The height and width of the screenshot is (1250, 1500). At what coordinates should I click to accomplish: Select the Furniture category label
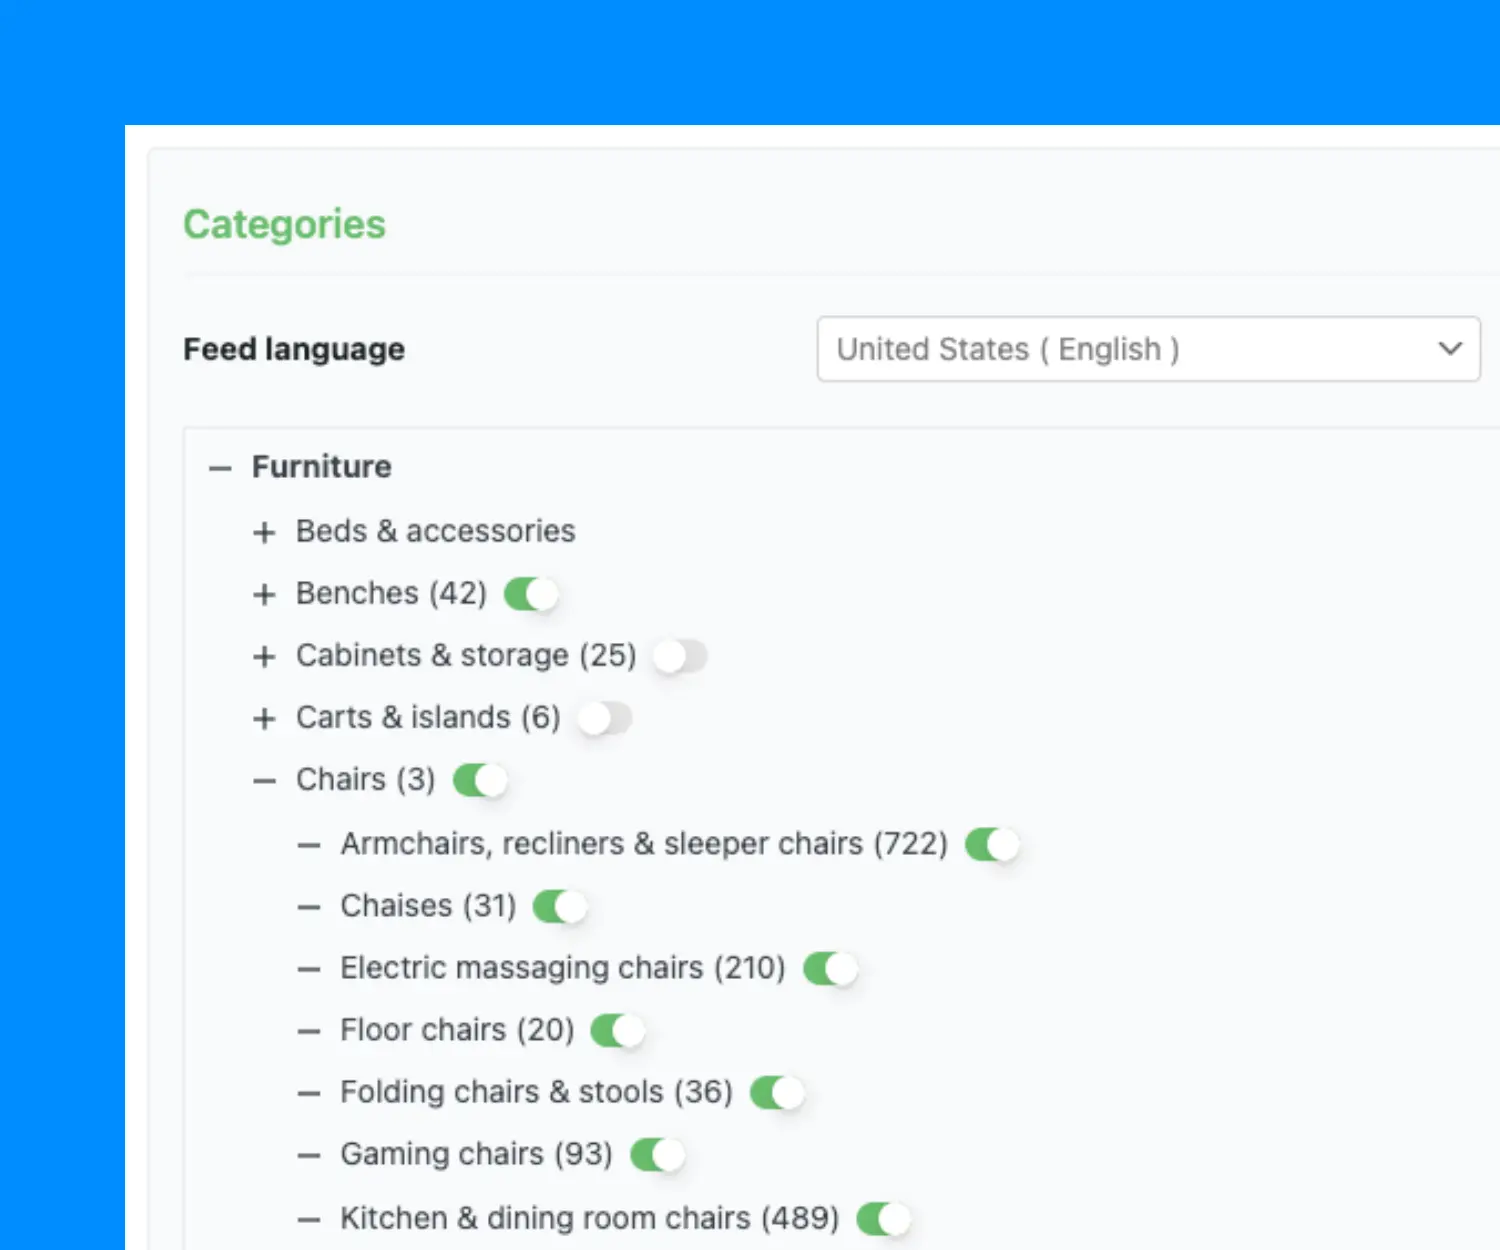(321, 467)
